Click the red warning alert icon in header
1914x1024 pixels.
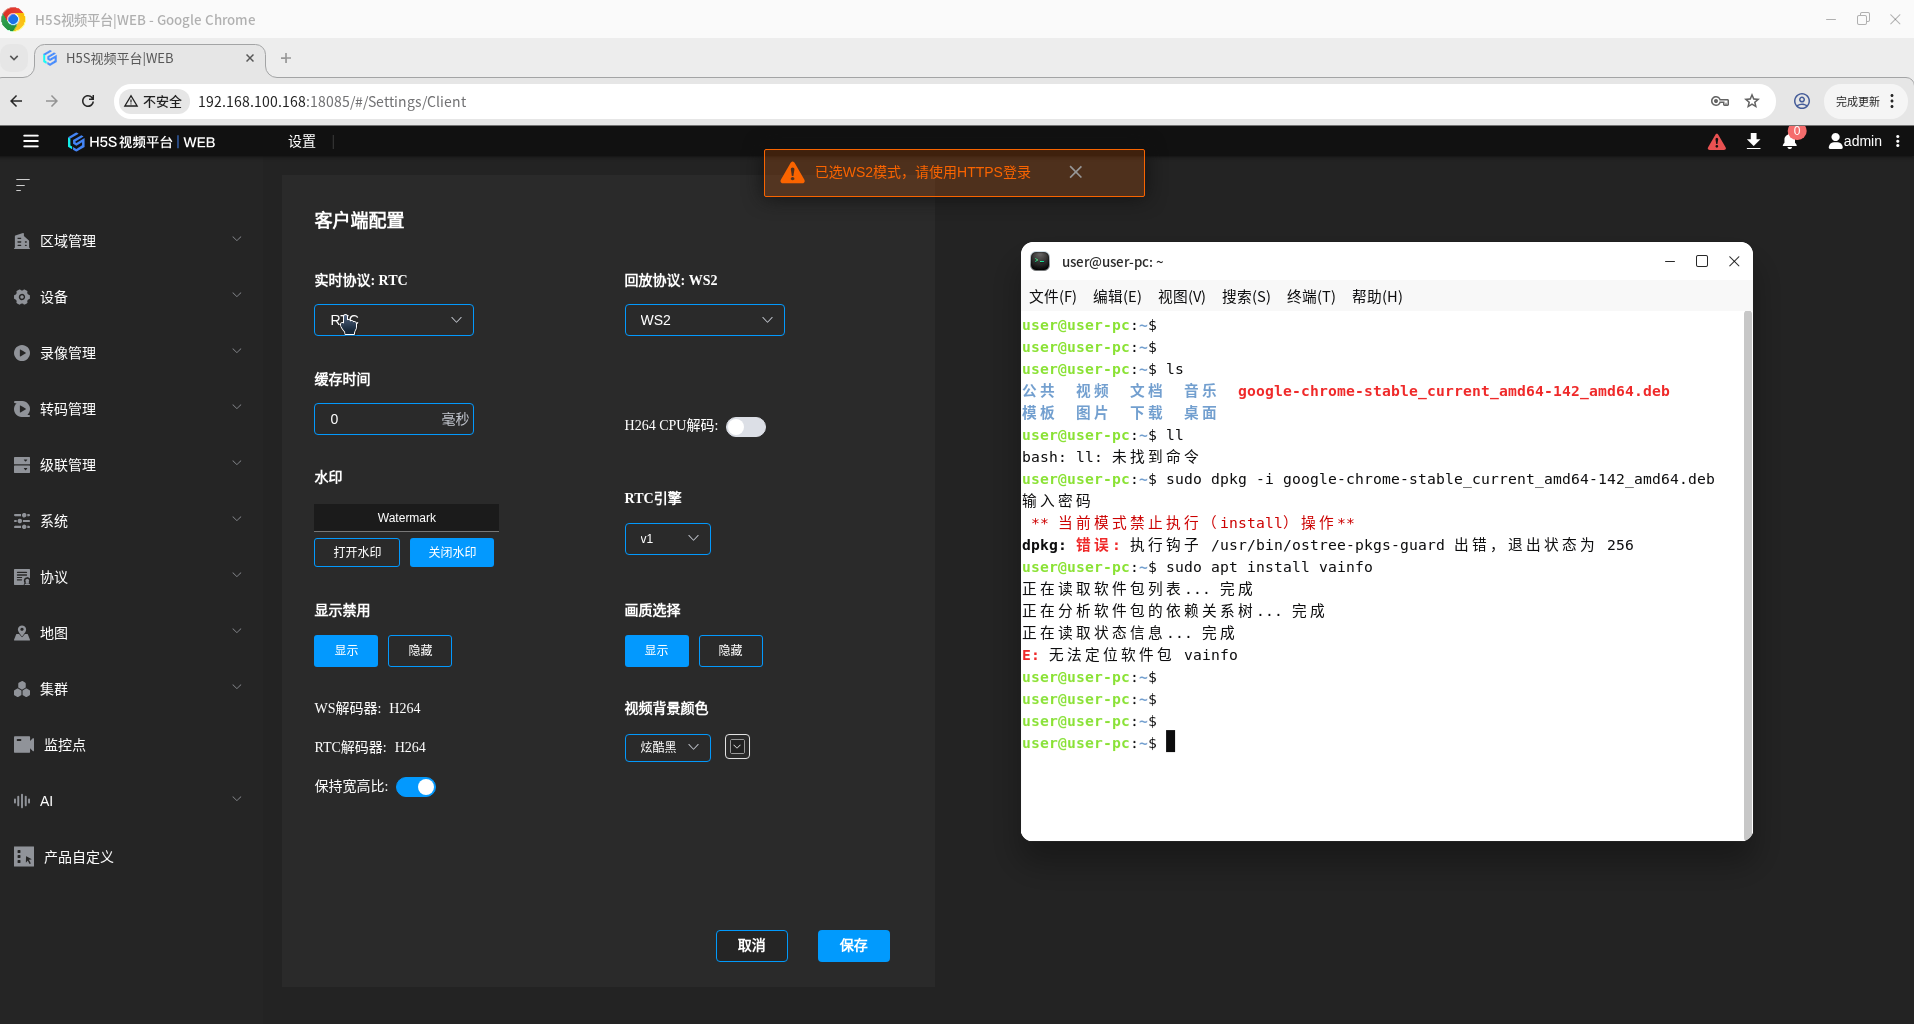(1717, 142)
